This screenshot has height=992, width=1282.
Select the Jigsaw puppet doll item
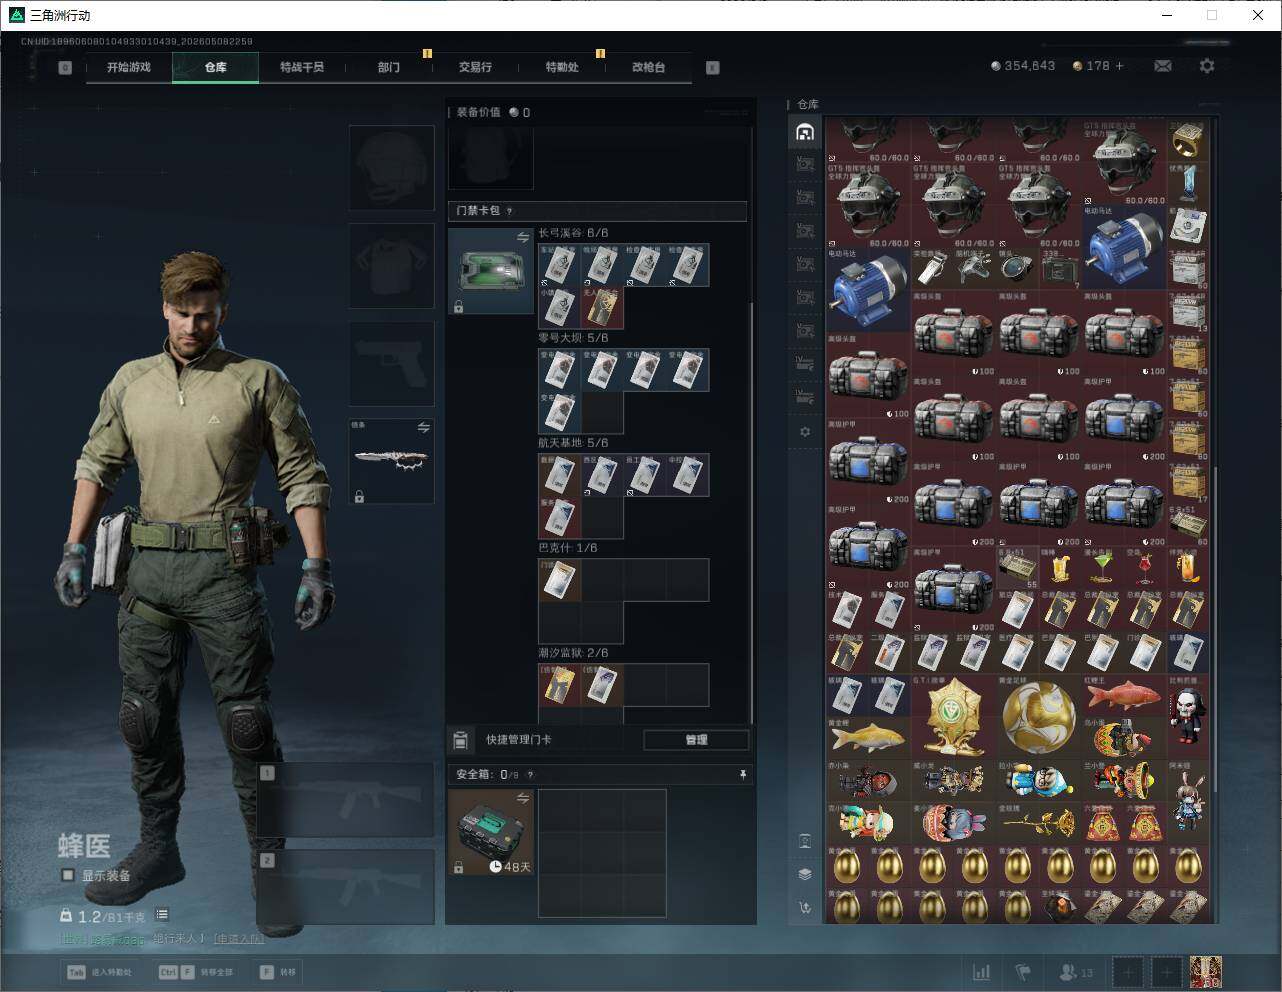[x=1188, y=716]
